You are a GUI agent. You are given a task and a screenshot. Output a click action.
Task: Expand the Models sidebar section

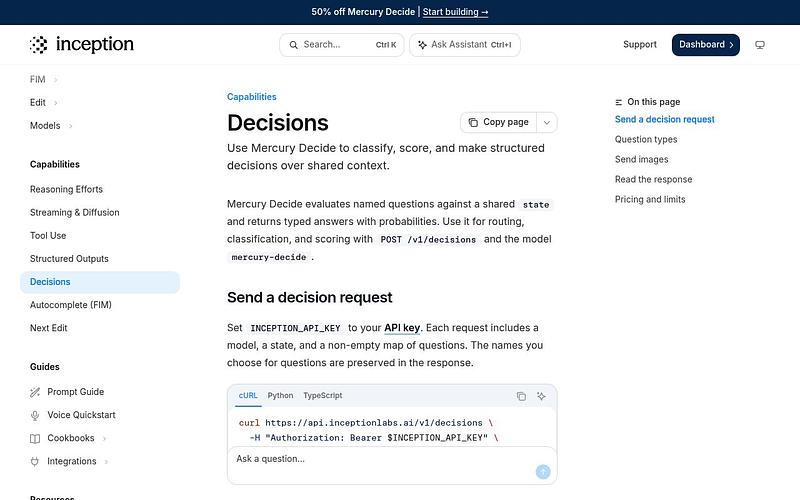click(x=70, y=126)
